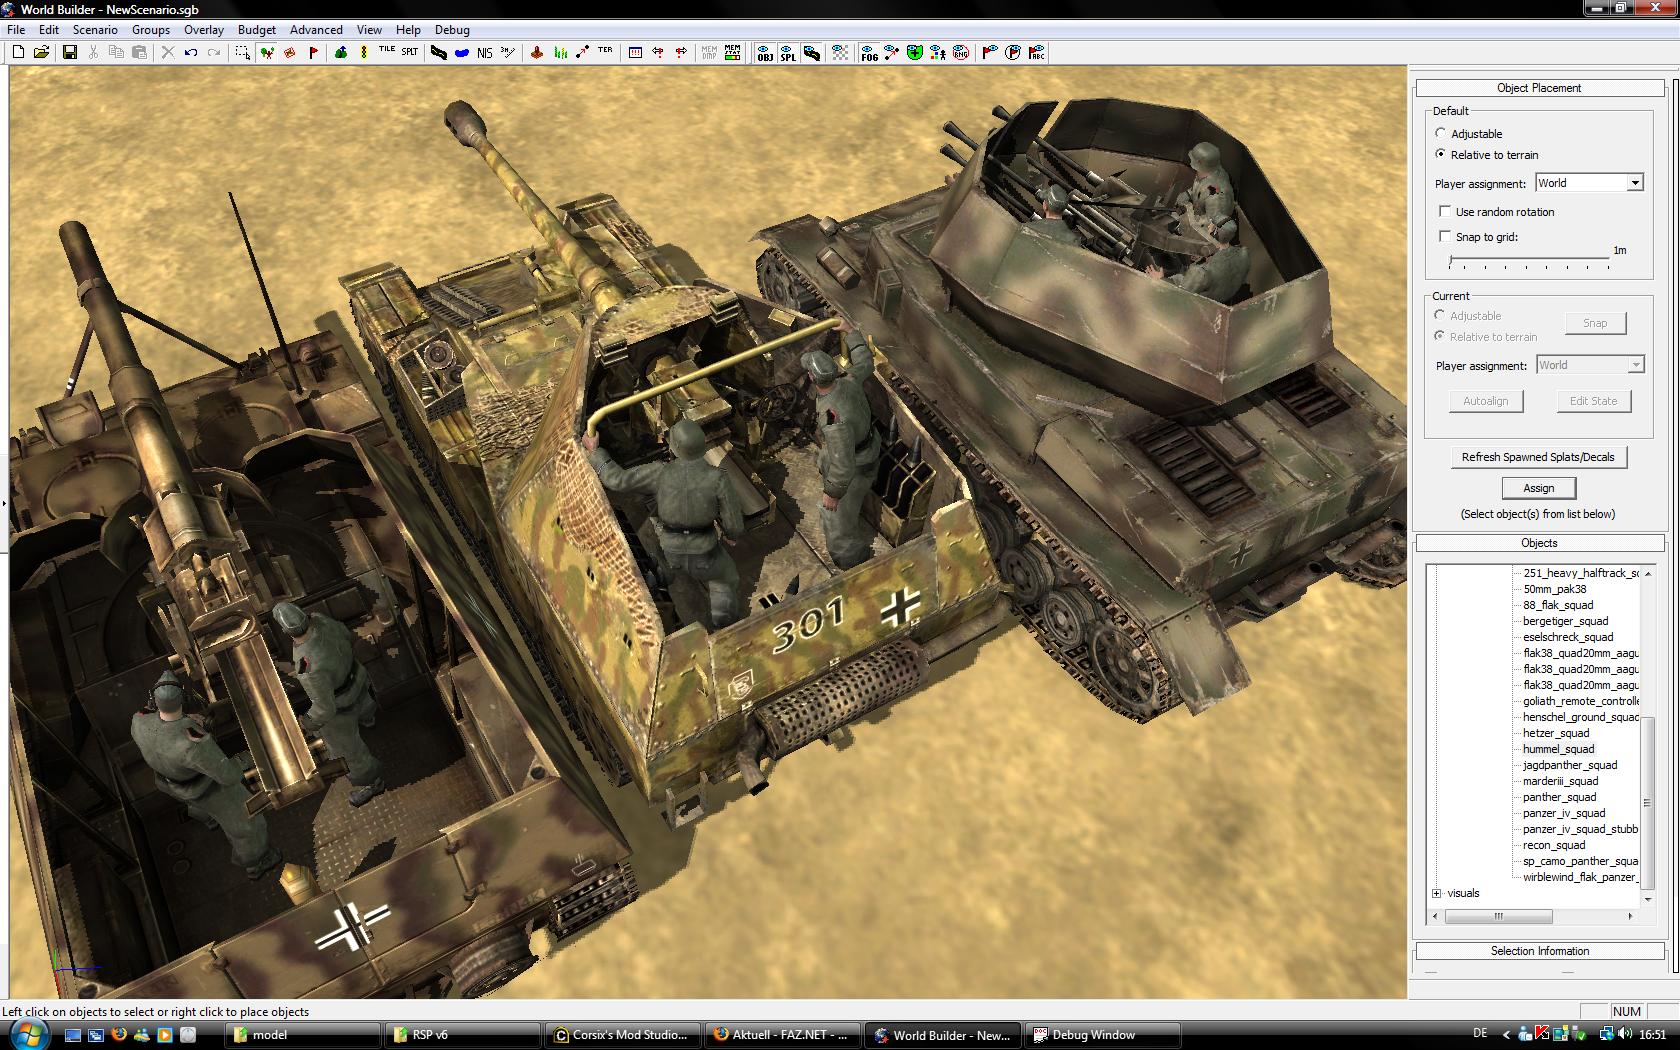
Task: Click the traffic light toolbar icon
Action: 363,52
